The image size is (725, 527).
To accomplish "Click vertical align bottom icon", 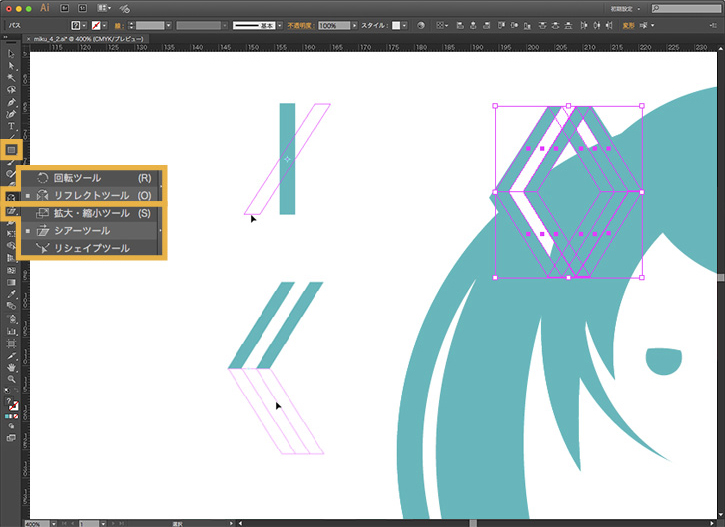I will (x=528, y=25).
